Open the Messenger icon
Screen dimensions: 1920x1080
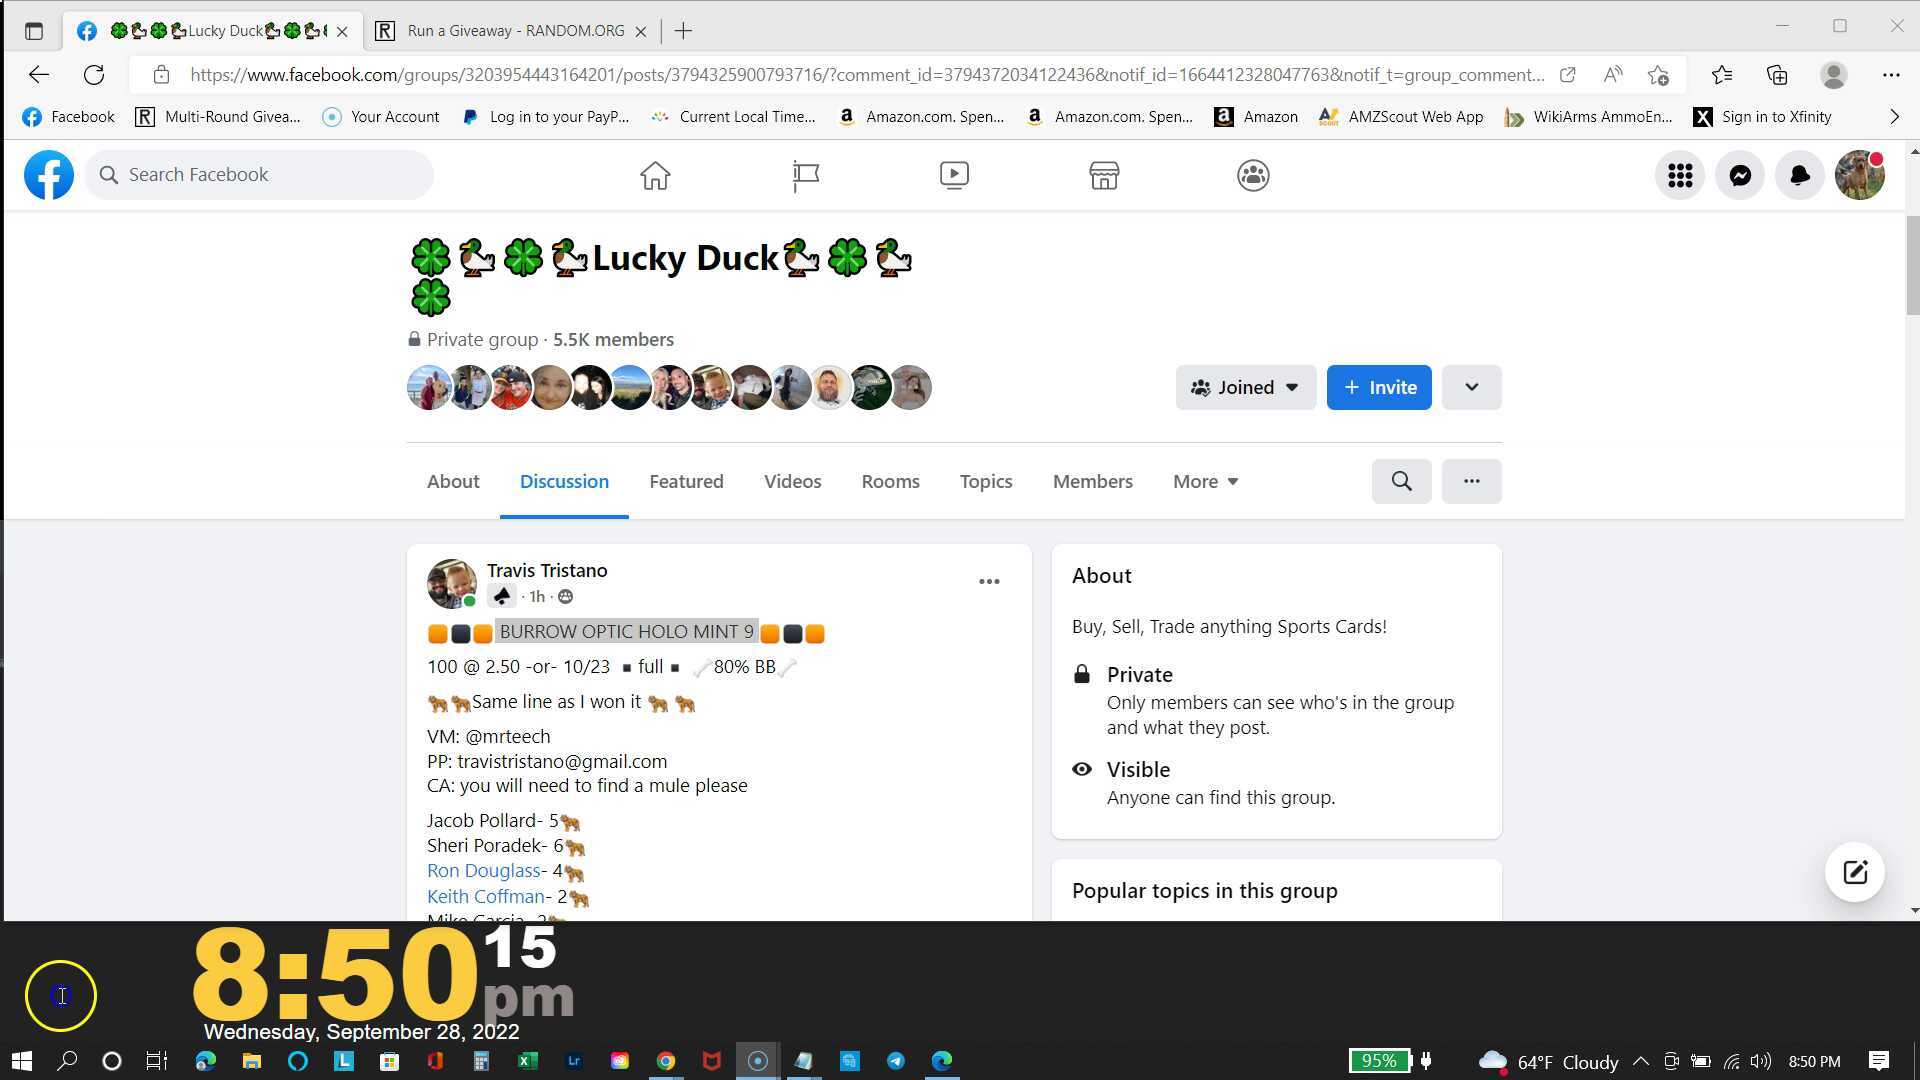[x=1739, y=175]
